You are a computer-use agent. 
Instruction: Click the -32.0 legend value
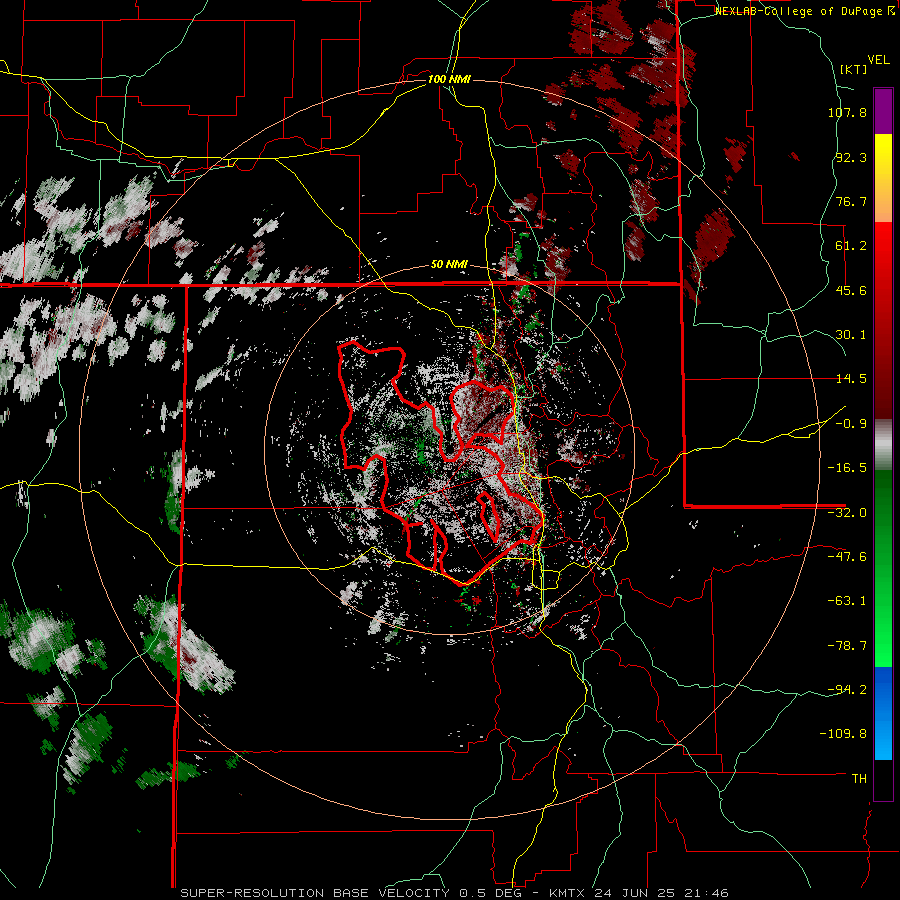(847, 513)
